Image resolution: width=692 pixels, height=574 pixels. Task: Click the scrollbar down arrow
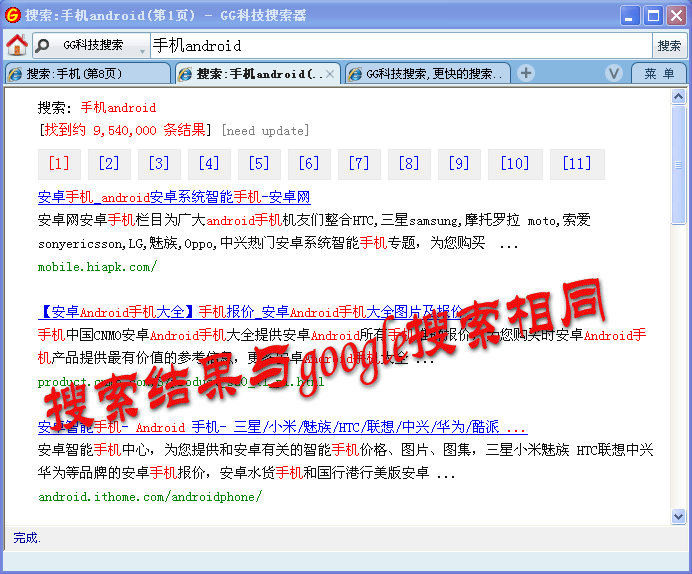click(x=679, y=516)
